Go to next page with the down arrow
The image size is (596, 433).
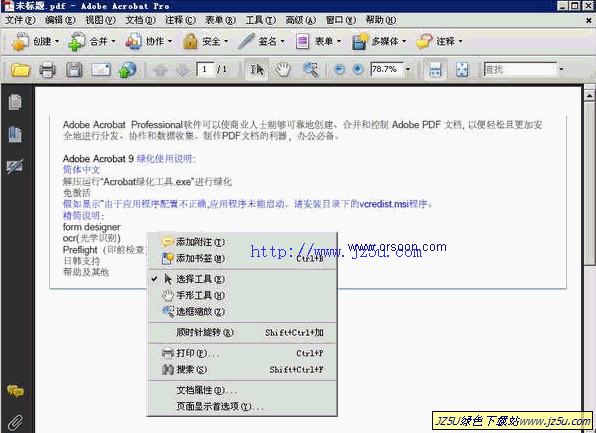(182, 70)
